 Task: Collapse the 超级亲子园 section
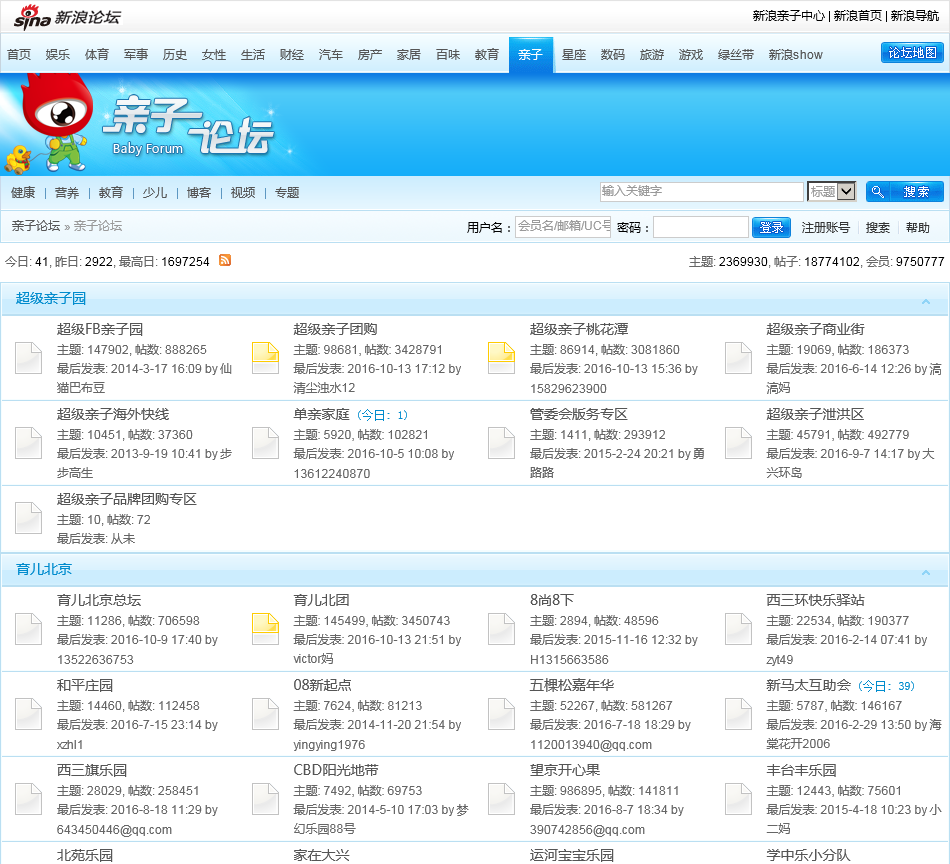926,301
